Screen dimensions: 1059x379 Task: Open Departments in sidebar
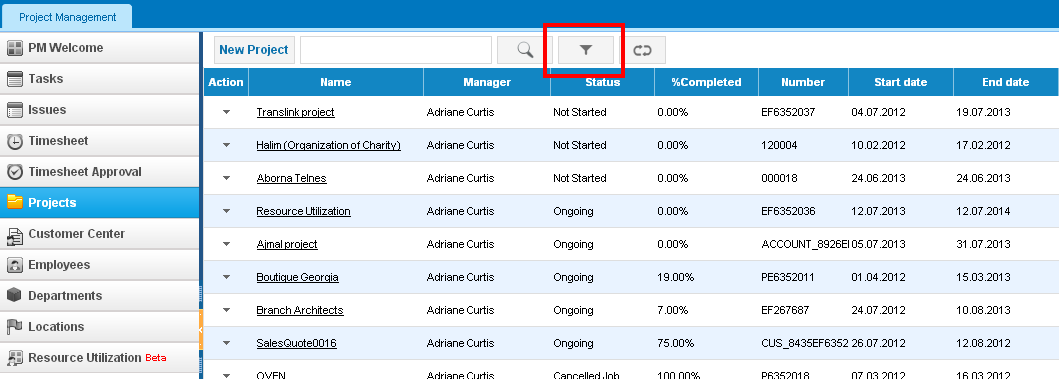click(99, 296)
